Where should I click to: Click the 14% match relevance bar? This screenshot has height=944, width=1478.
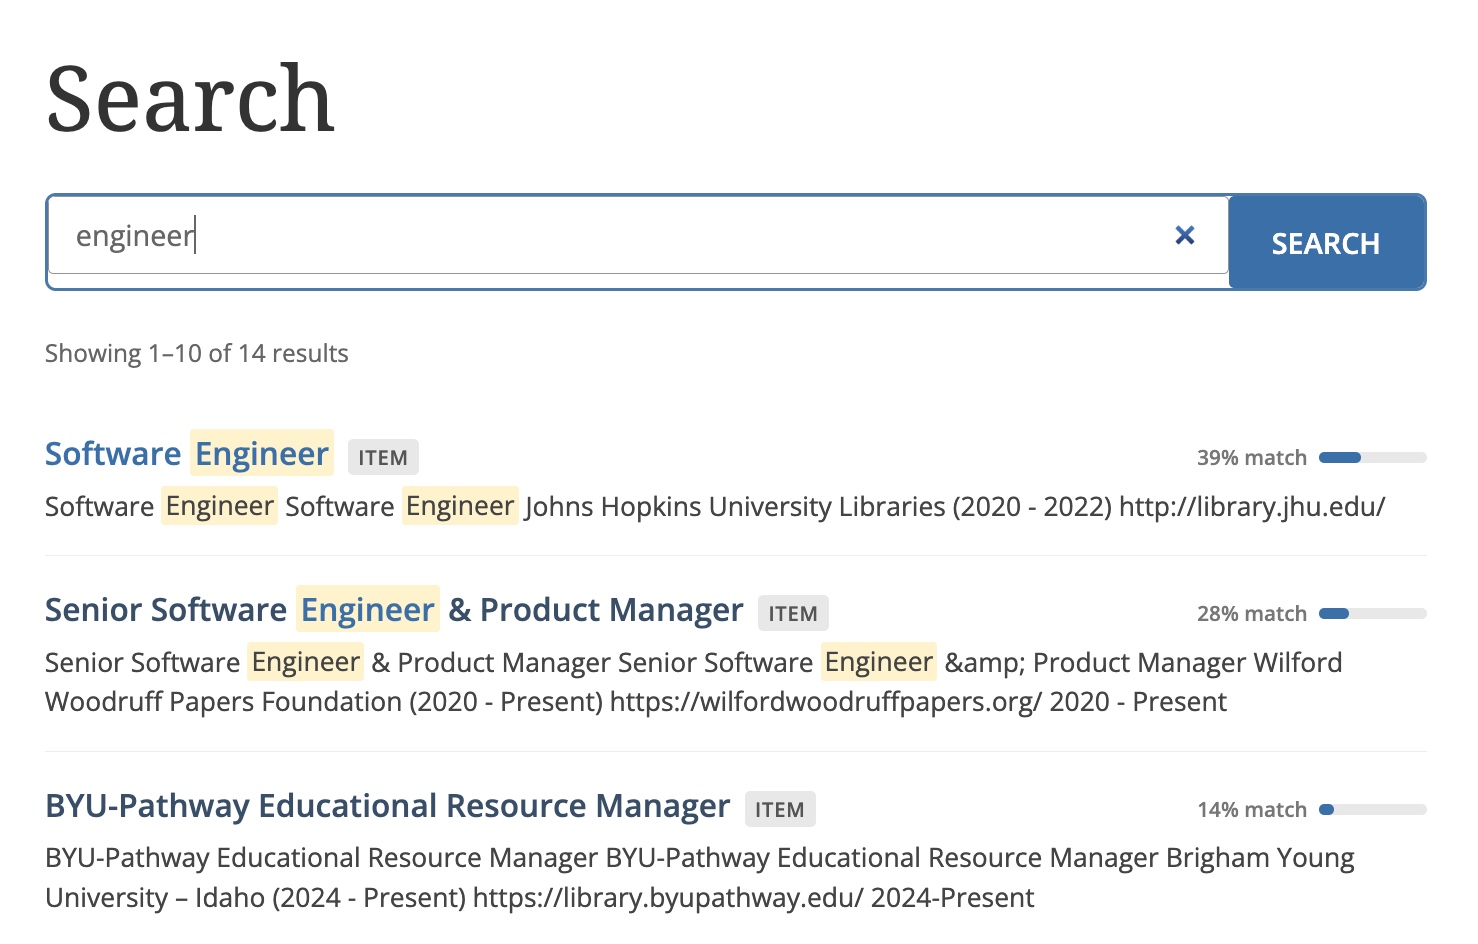pos(1372,810)
